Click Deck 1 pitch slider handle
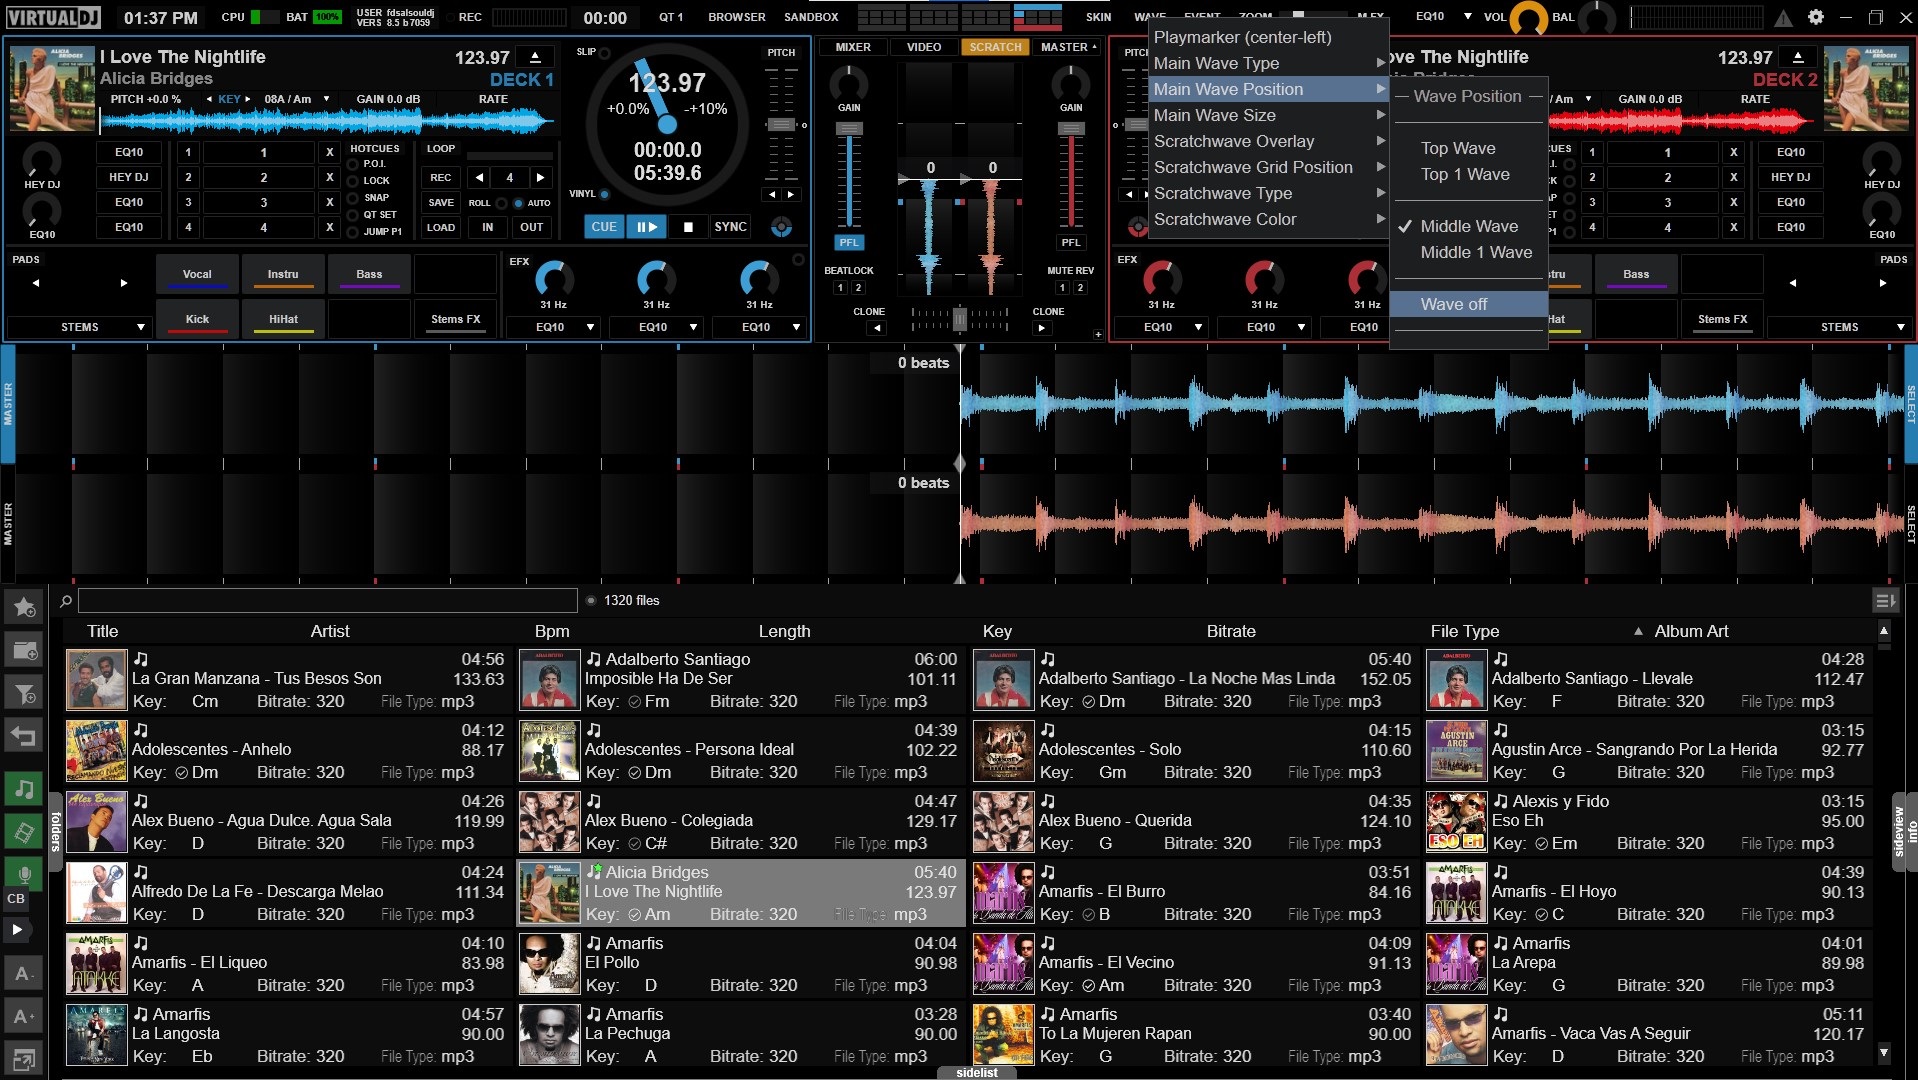 click(781, 125)
